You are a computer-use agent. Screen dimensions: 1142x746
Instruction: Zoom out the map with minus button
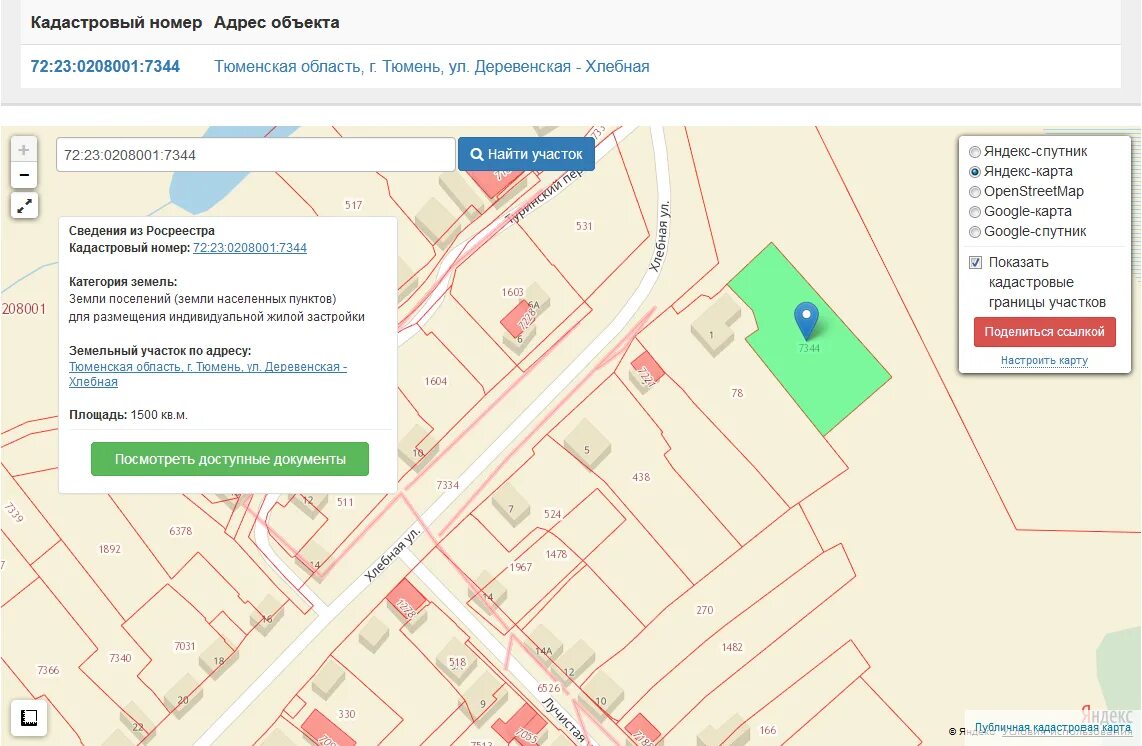tap(24, 175)
